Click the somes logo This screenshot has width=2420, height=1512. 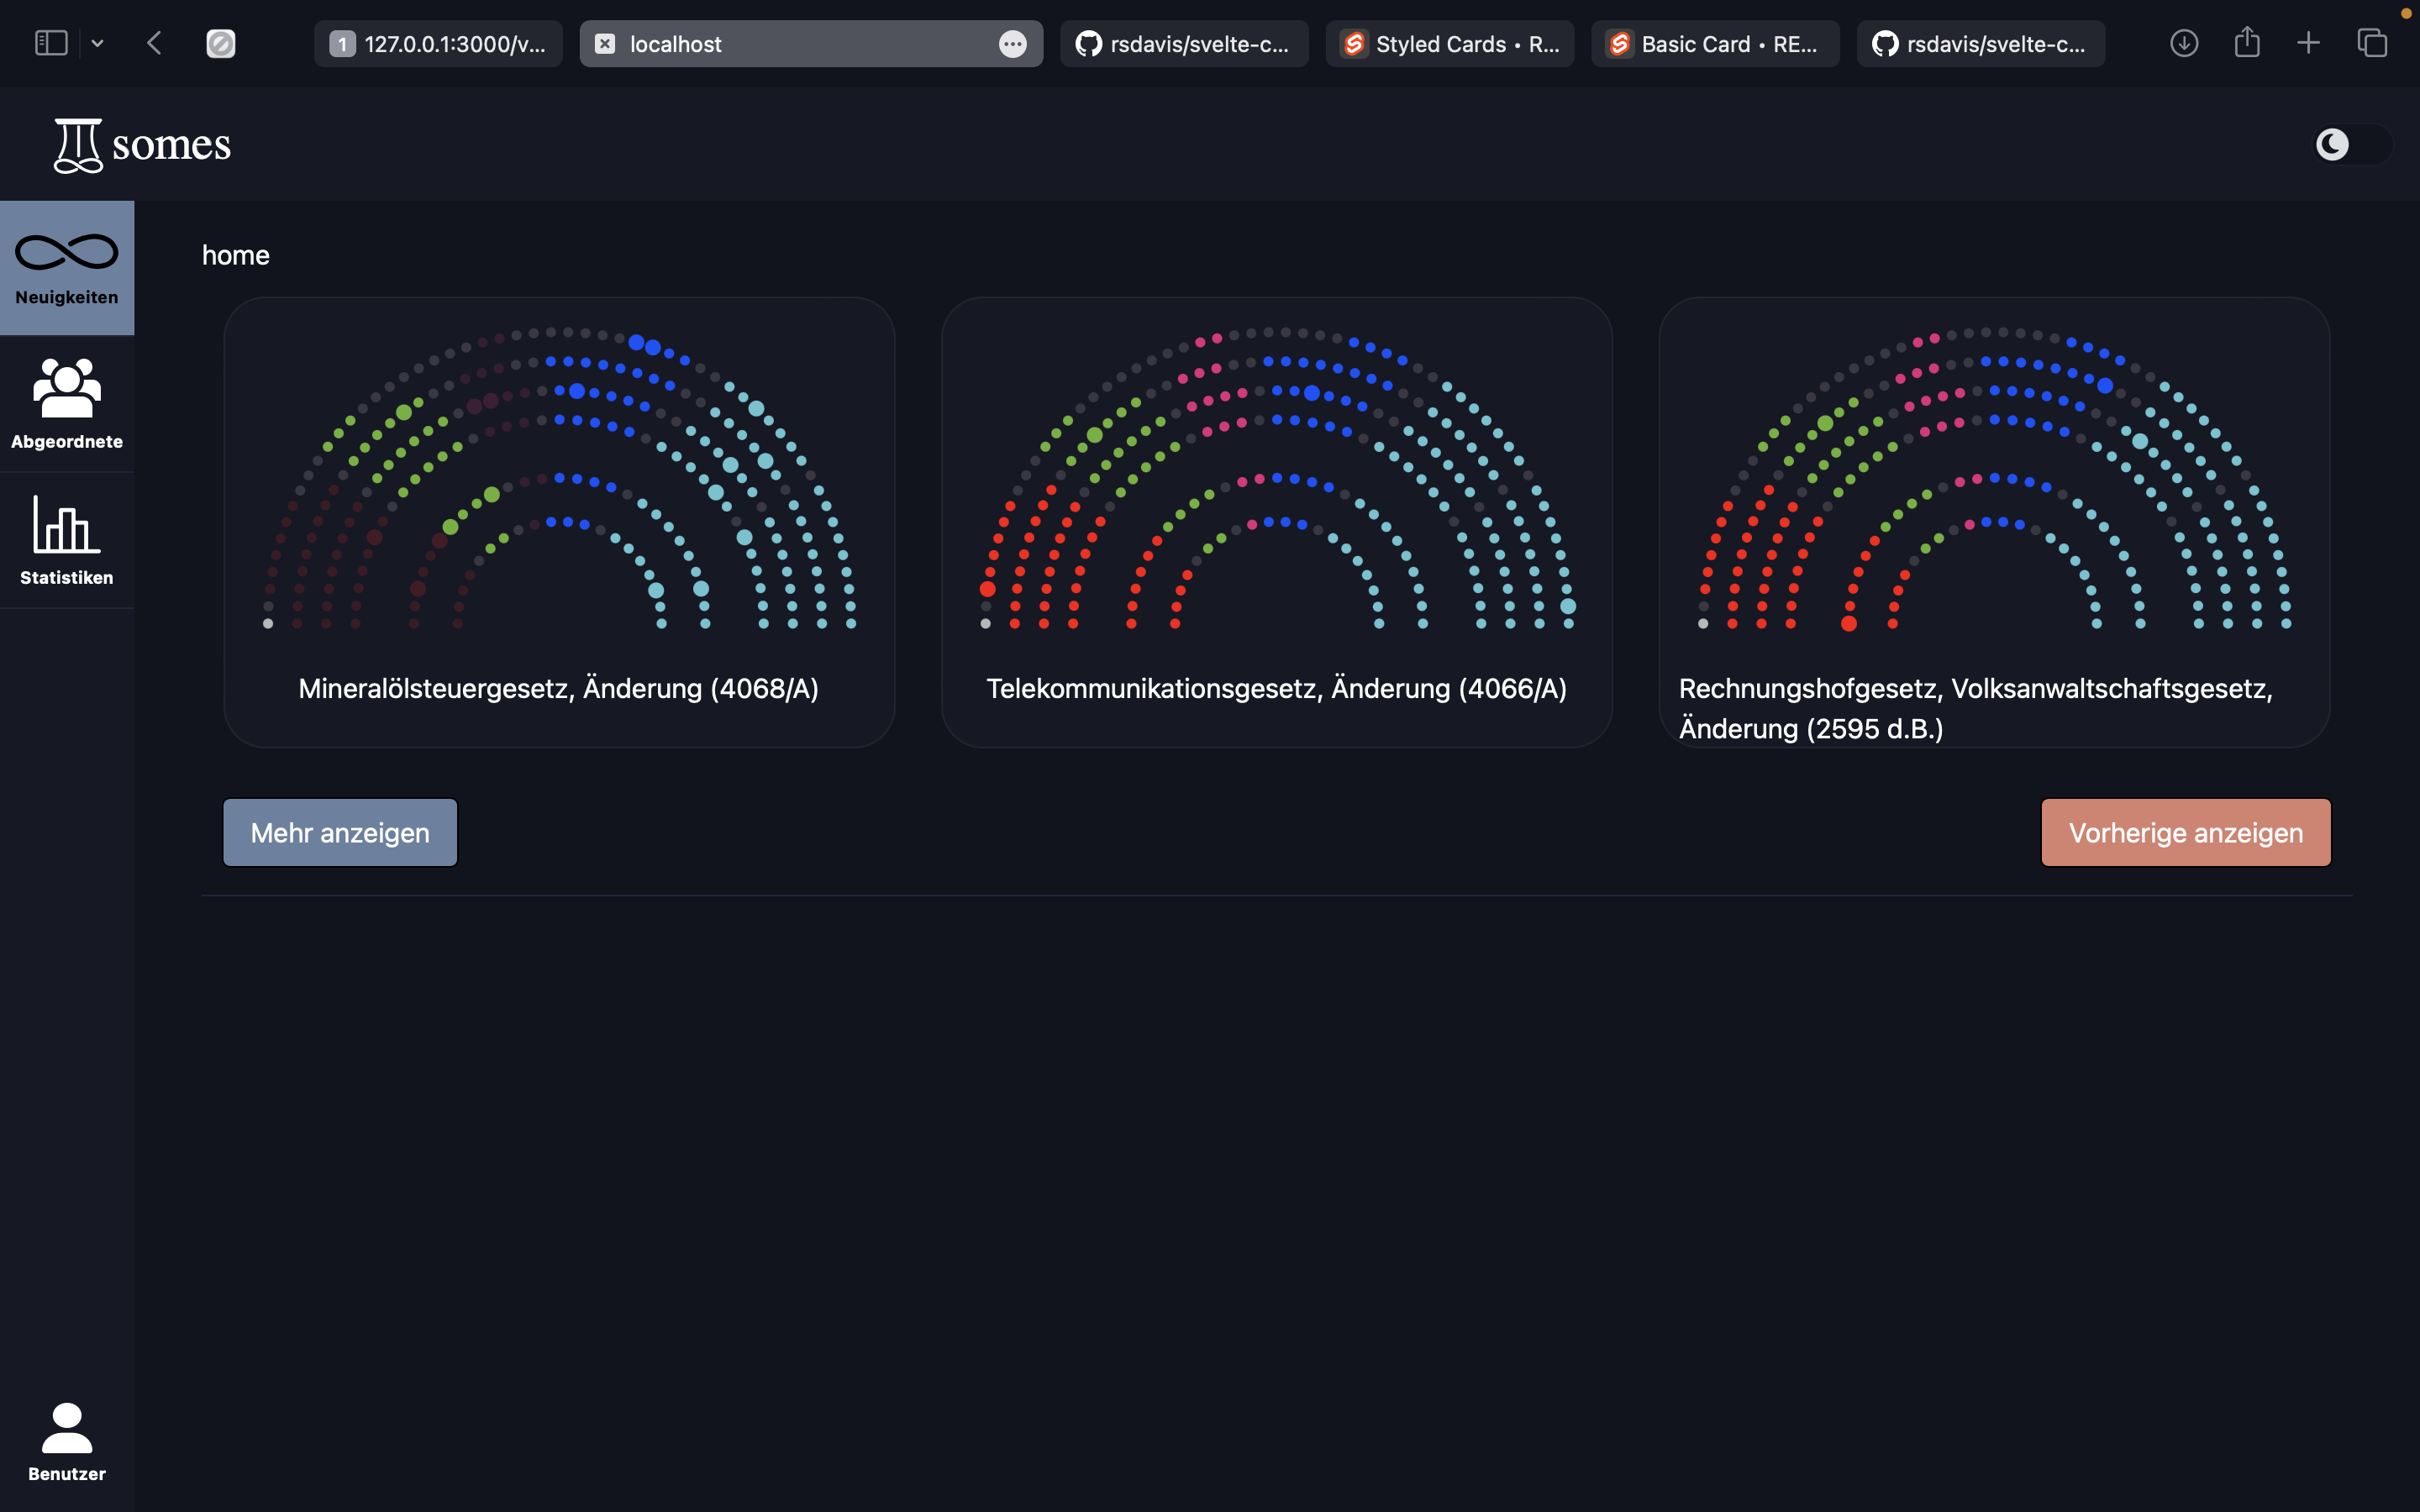[x=142, y=145]
